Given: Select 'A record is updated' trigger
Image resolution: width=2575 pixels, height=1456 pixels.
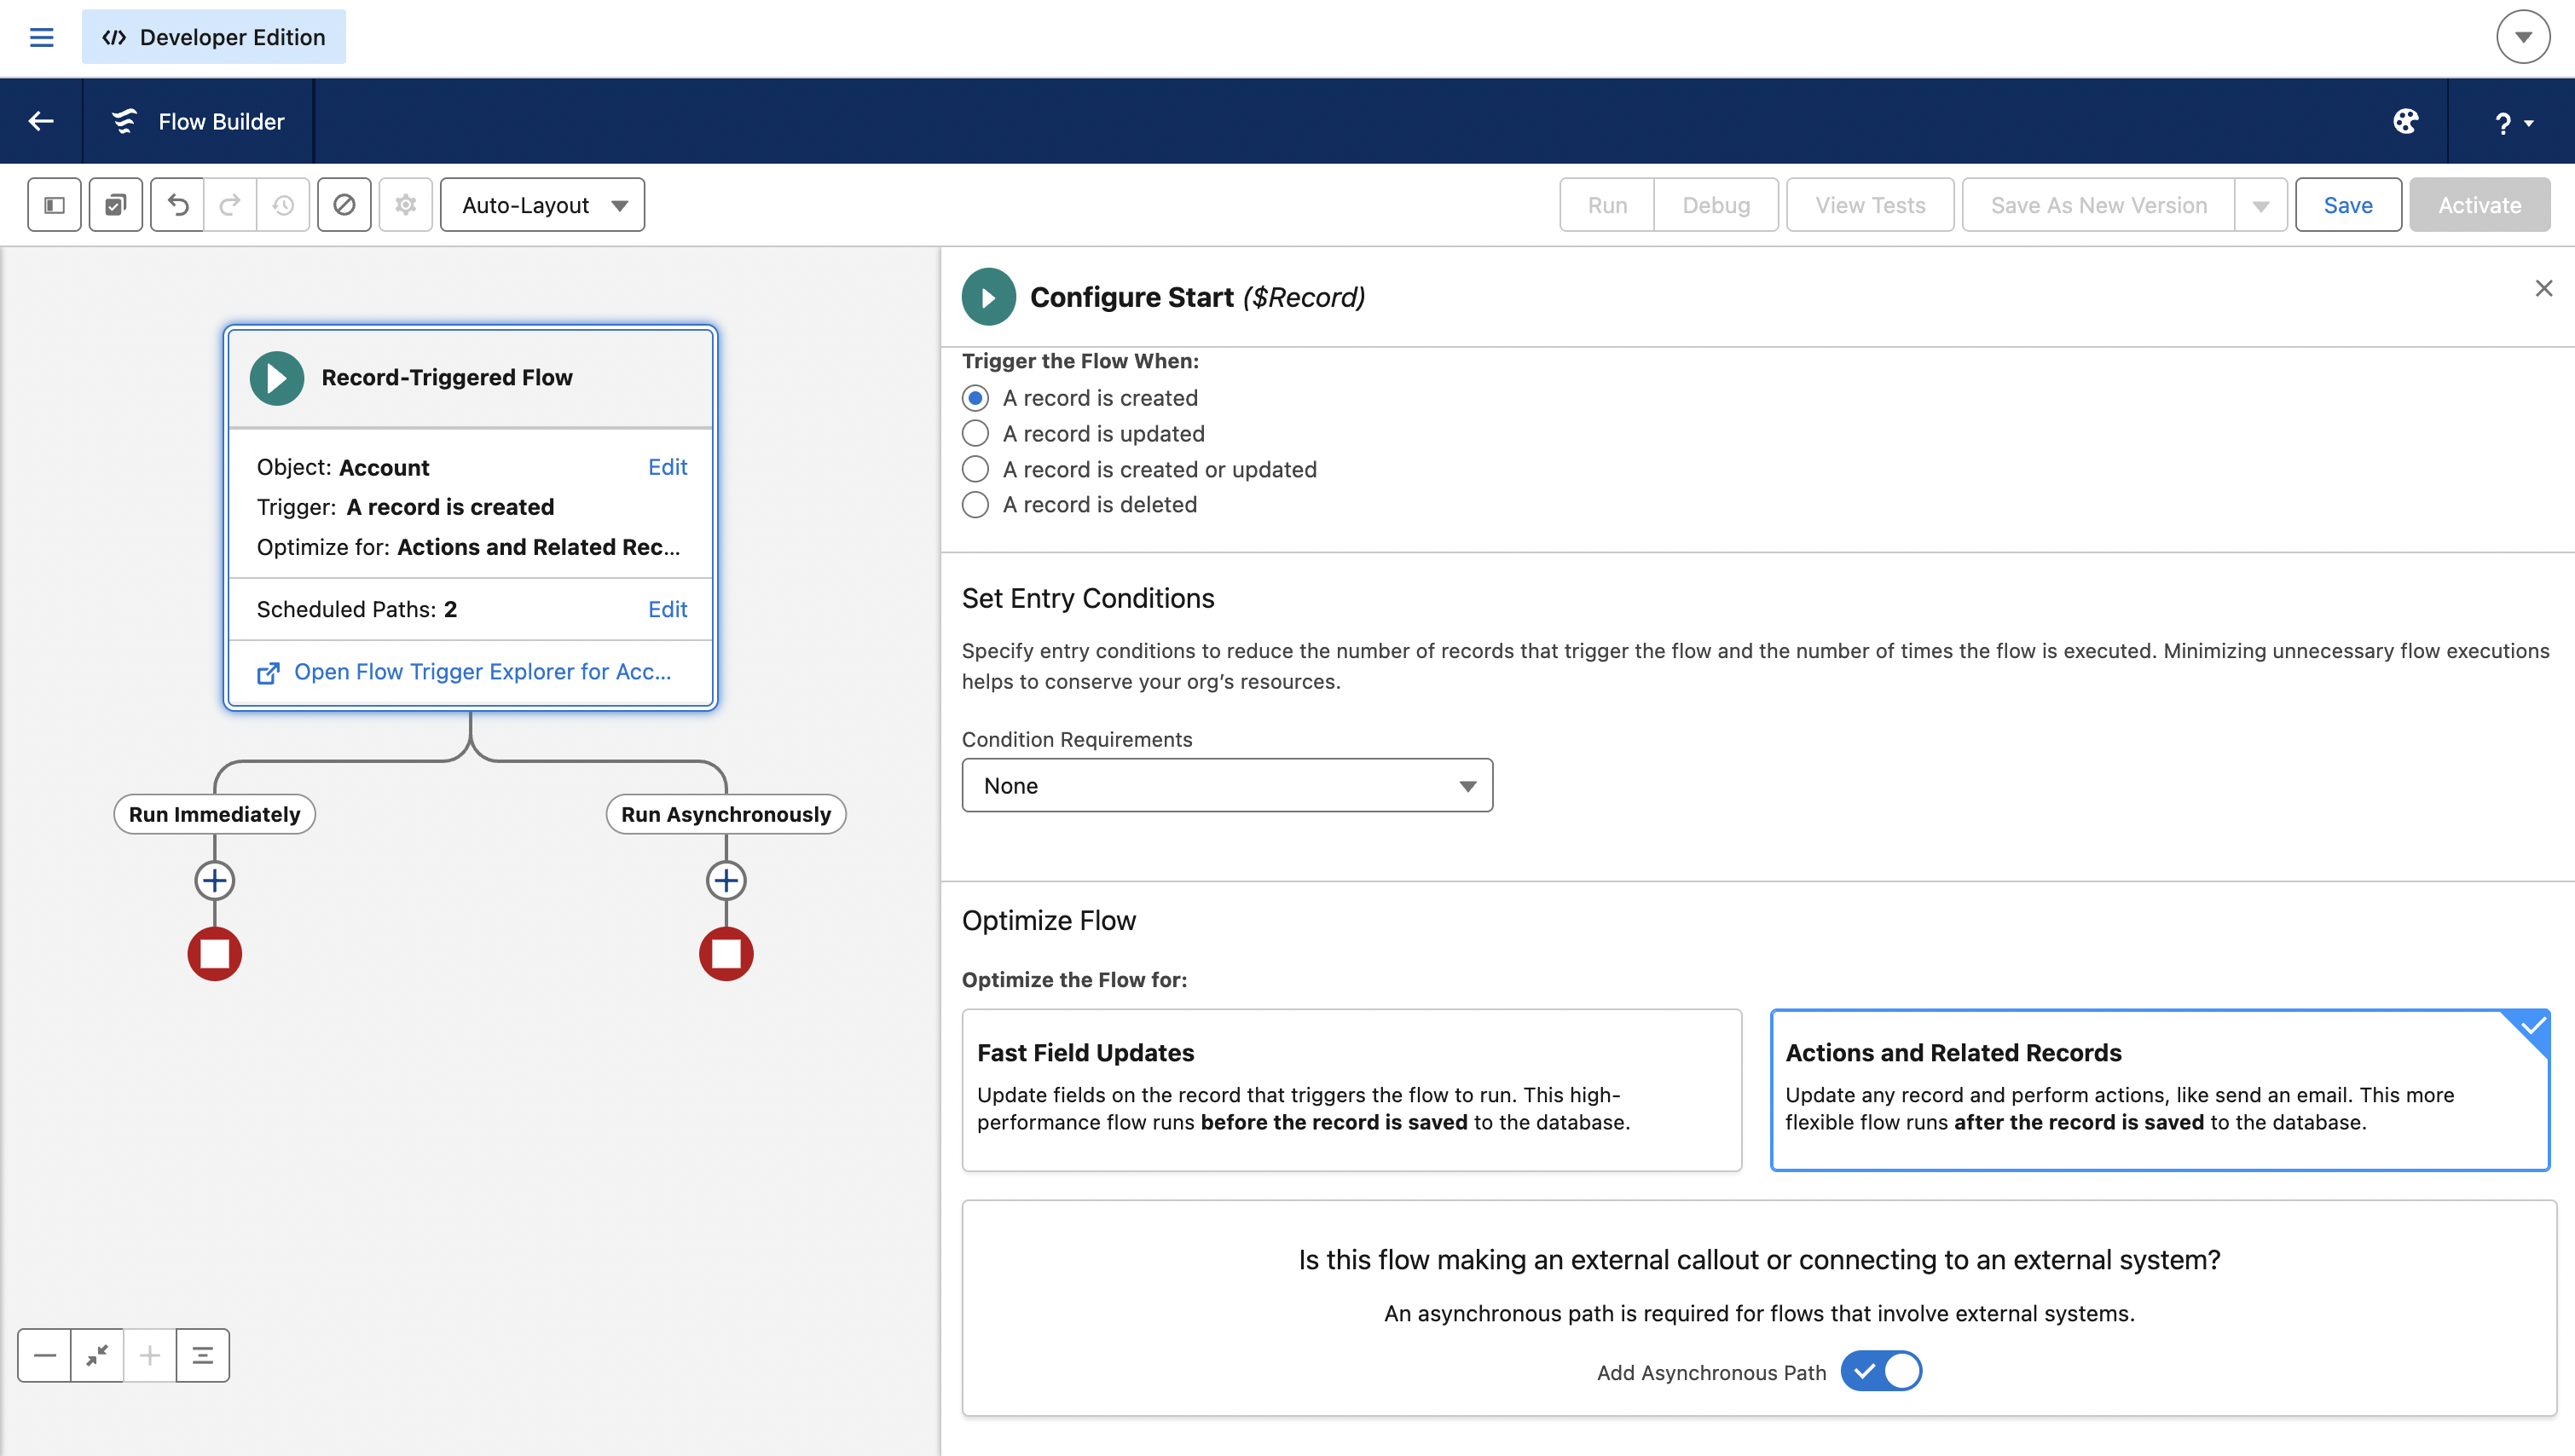Looking at the screenshot, I should pyautogui.click(x=975, y=433).
